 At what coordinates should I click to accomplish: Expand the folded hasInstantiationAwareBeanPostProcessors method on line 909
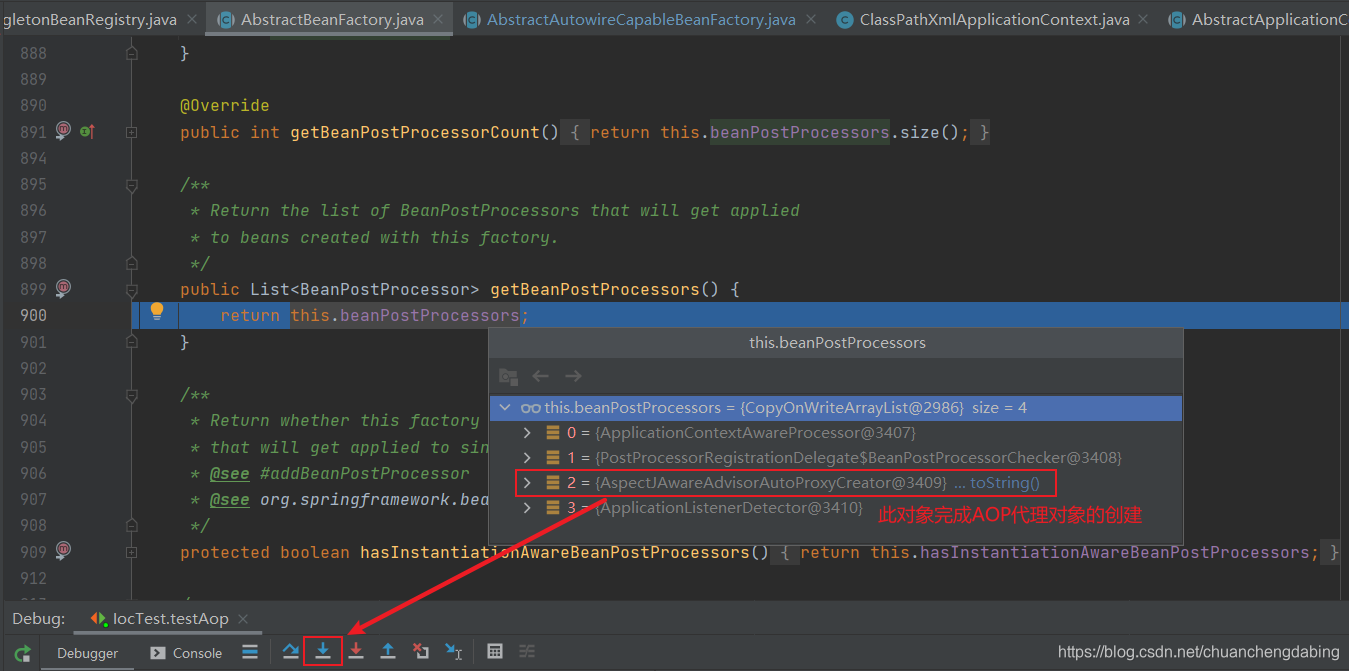point(132,552)
